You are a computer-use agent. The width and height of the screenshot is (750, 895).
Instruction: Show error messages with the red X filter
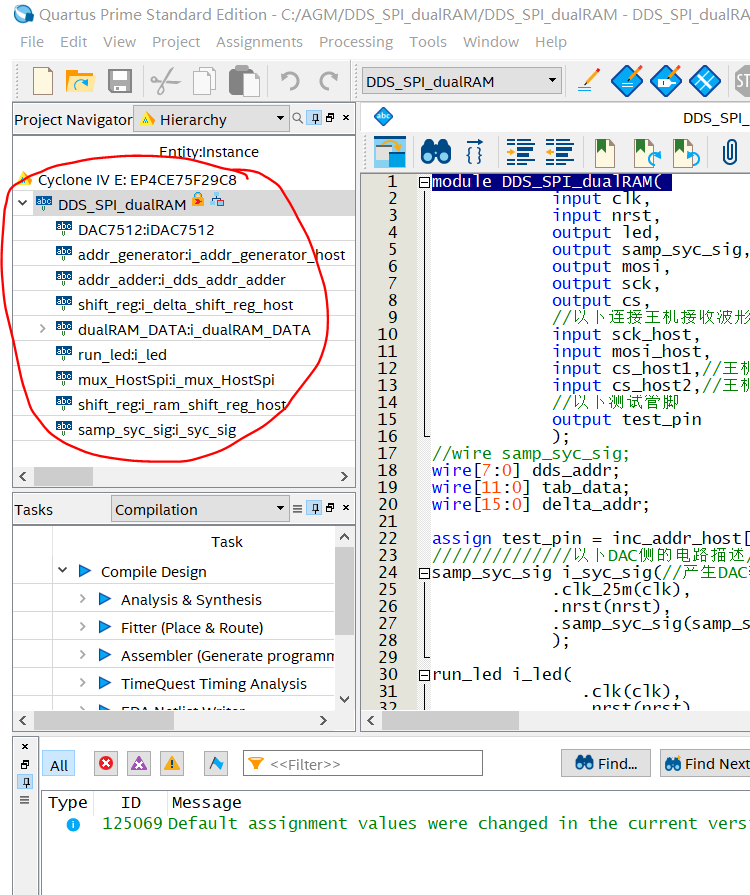(106, 764)
